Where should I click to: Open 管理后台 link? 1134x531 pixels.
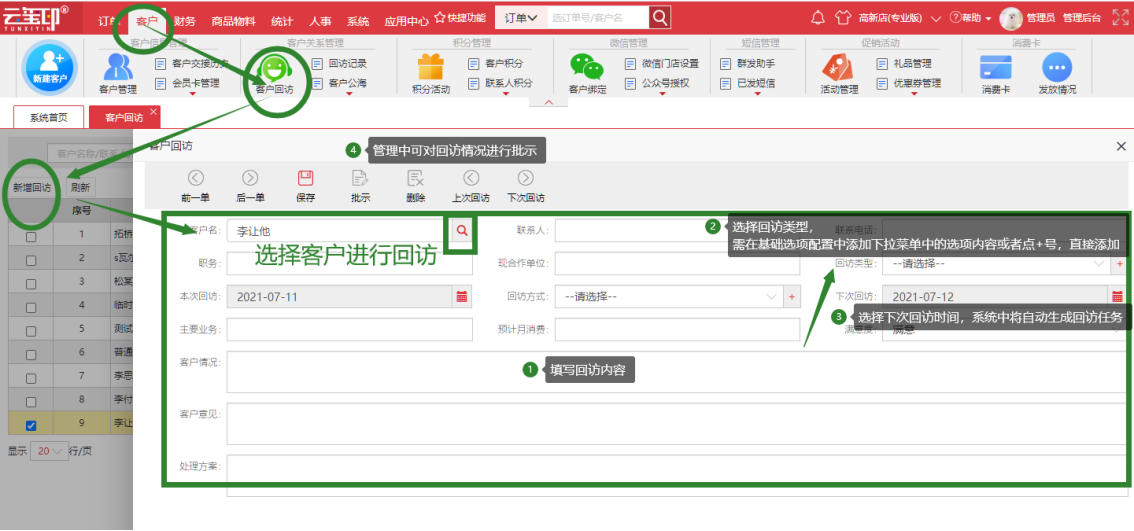pyautogui.click(x=1082, y=18)
